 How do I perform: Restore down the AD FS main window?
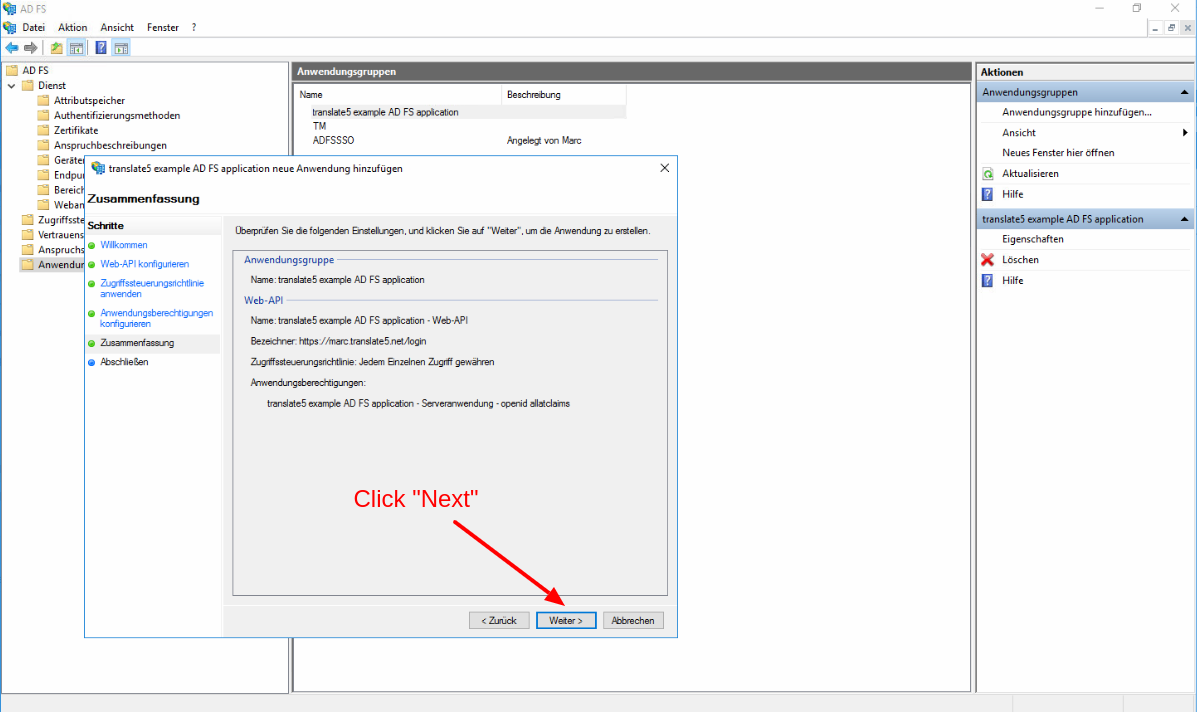pos(1137,8)
